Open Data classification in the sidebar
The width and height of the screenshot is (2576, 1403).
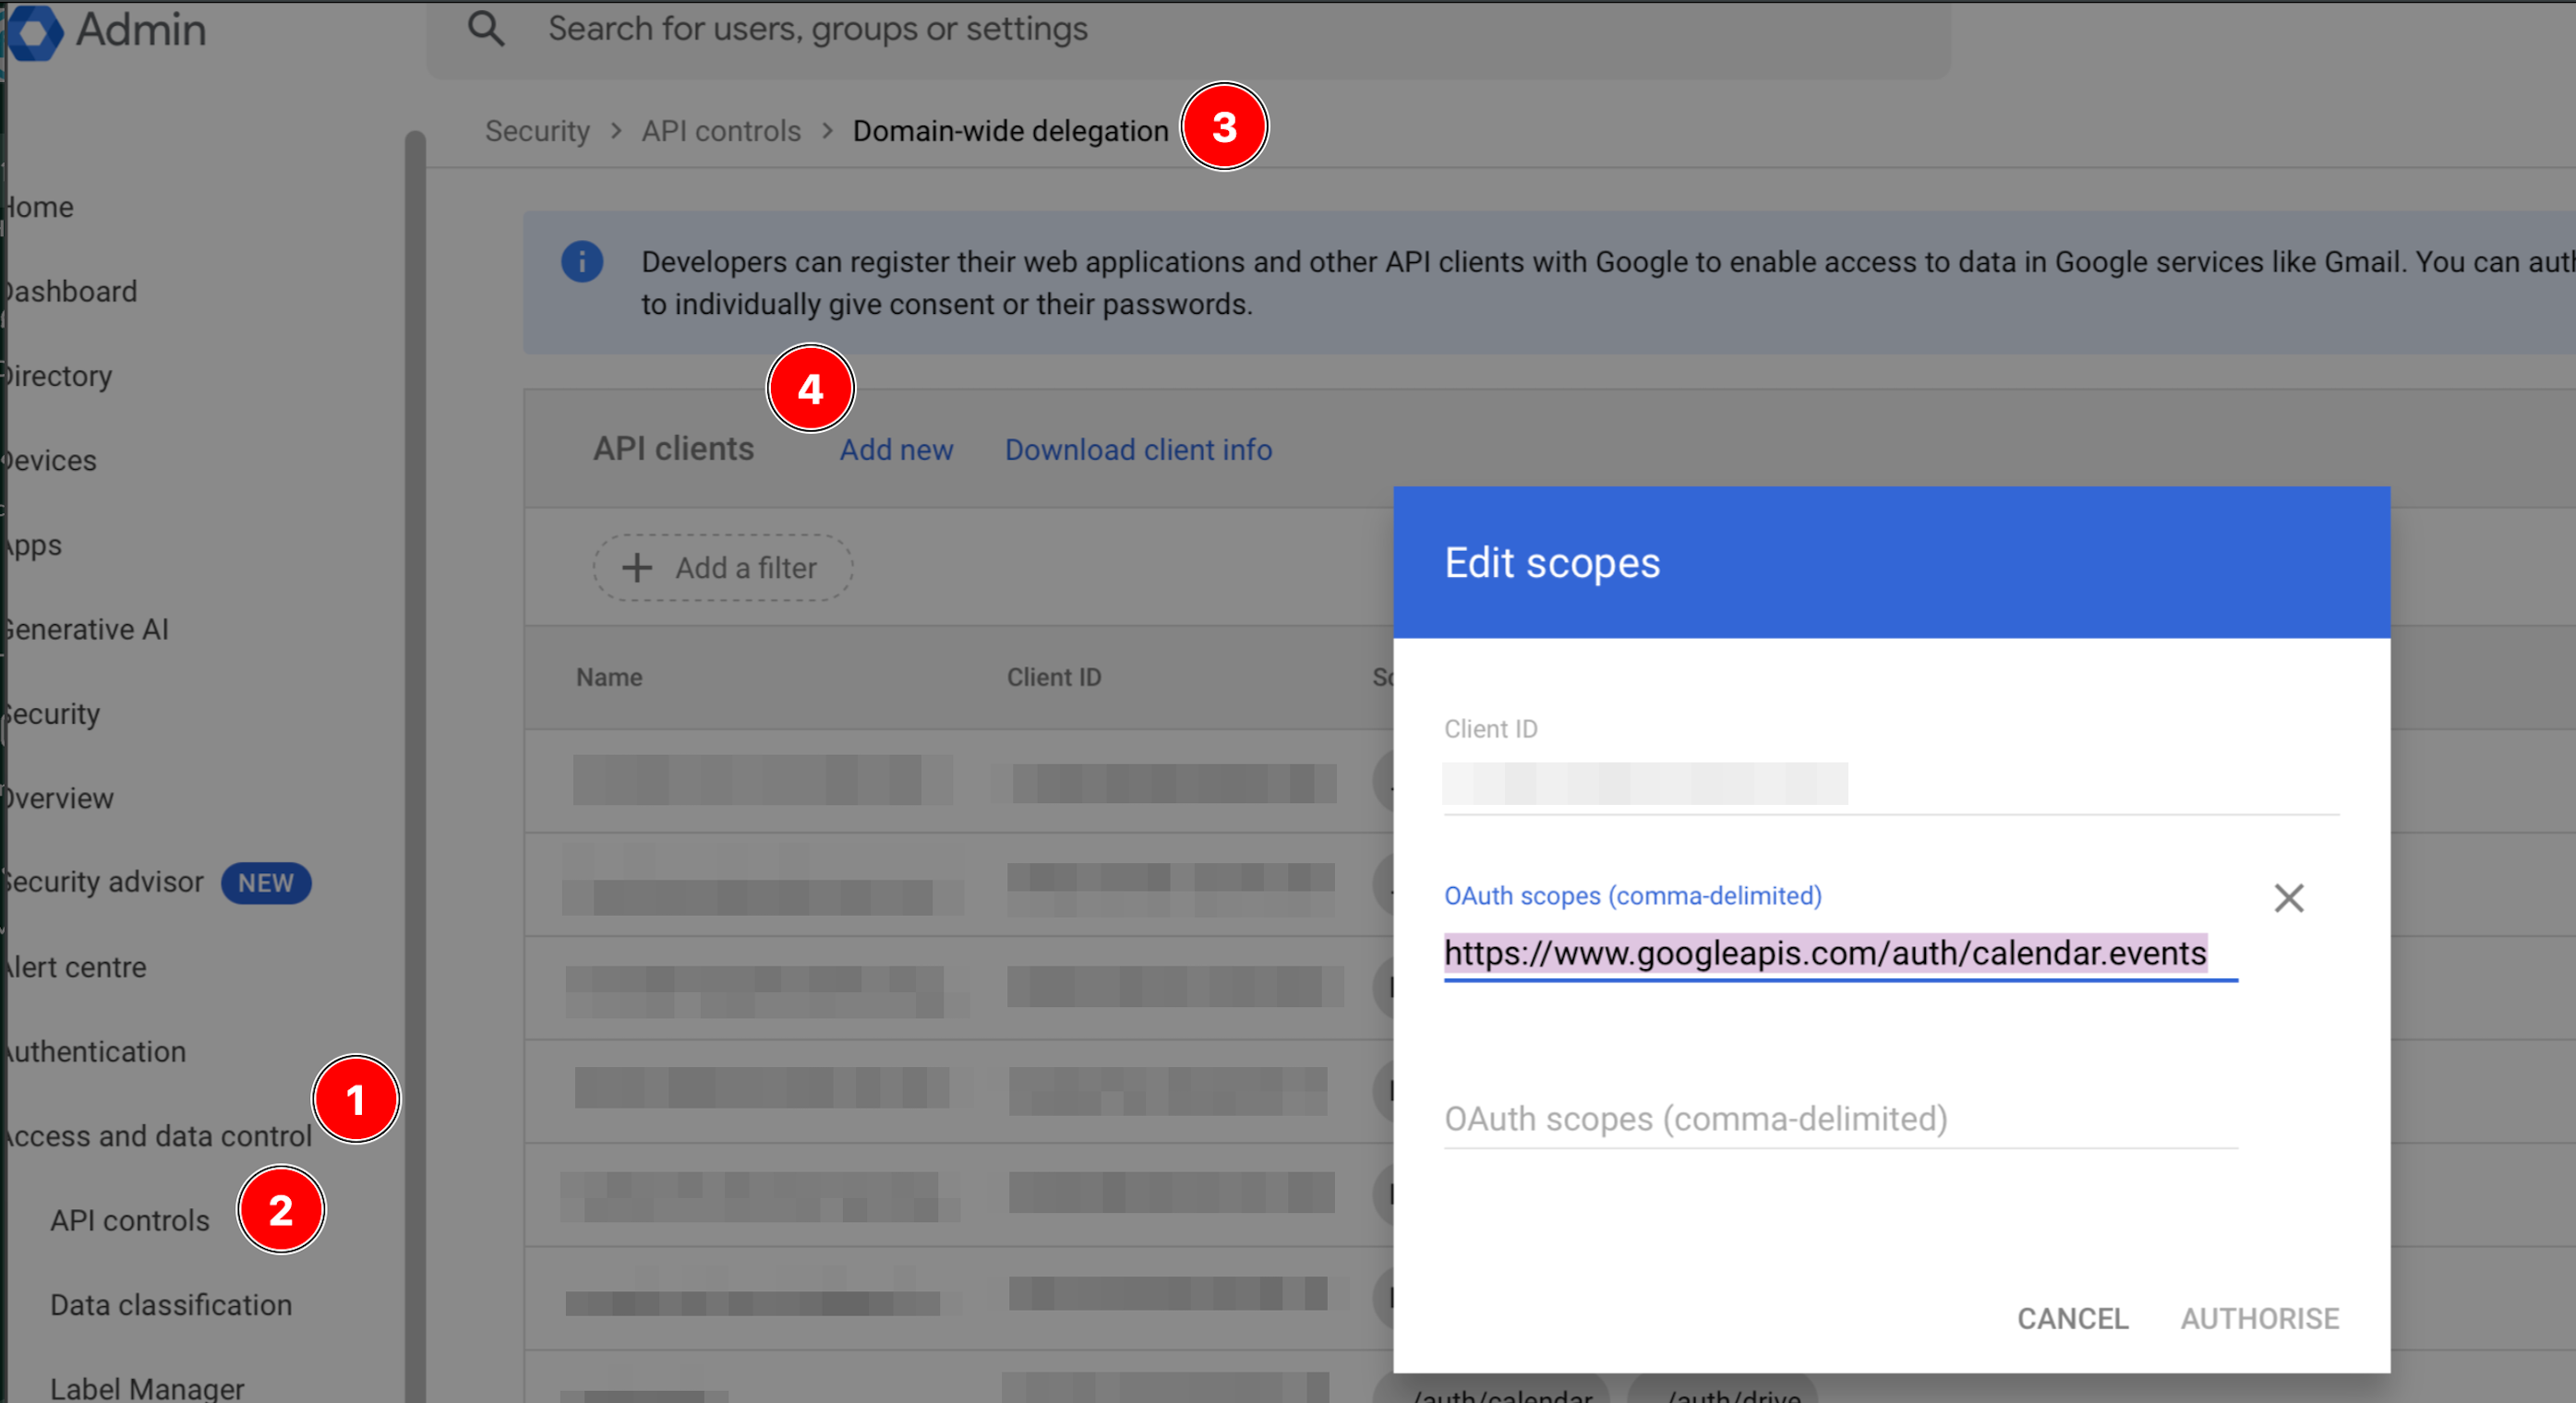click(171, 1305)
